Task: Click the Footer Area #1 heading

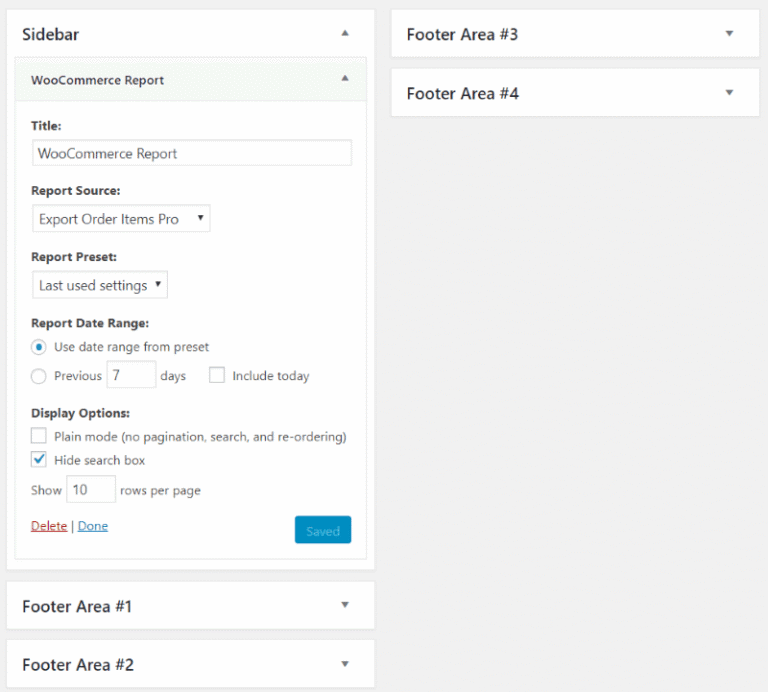Action: click(x=77, y=607)
